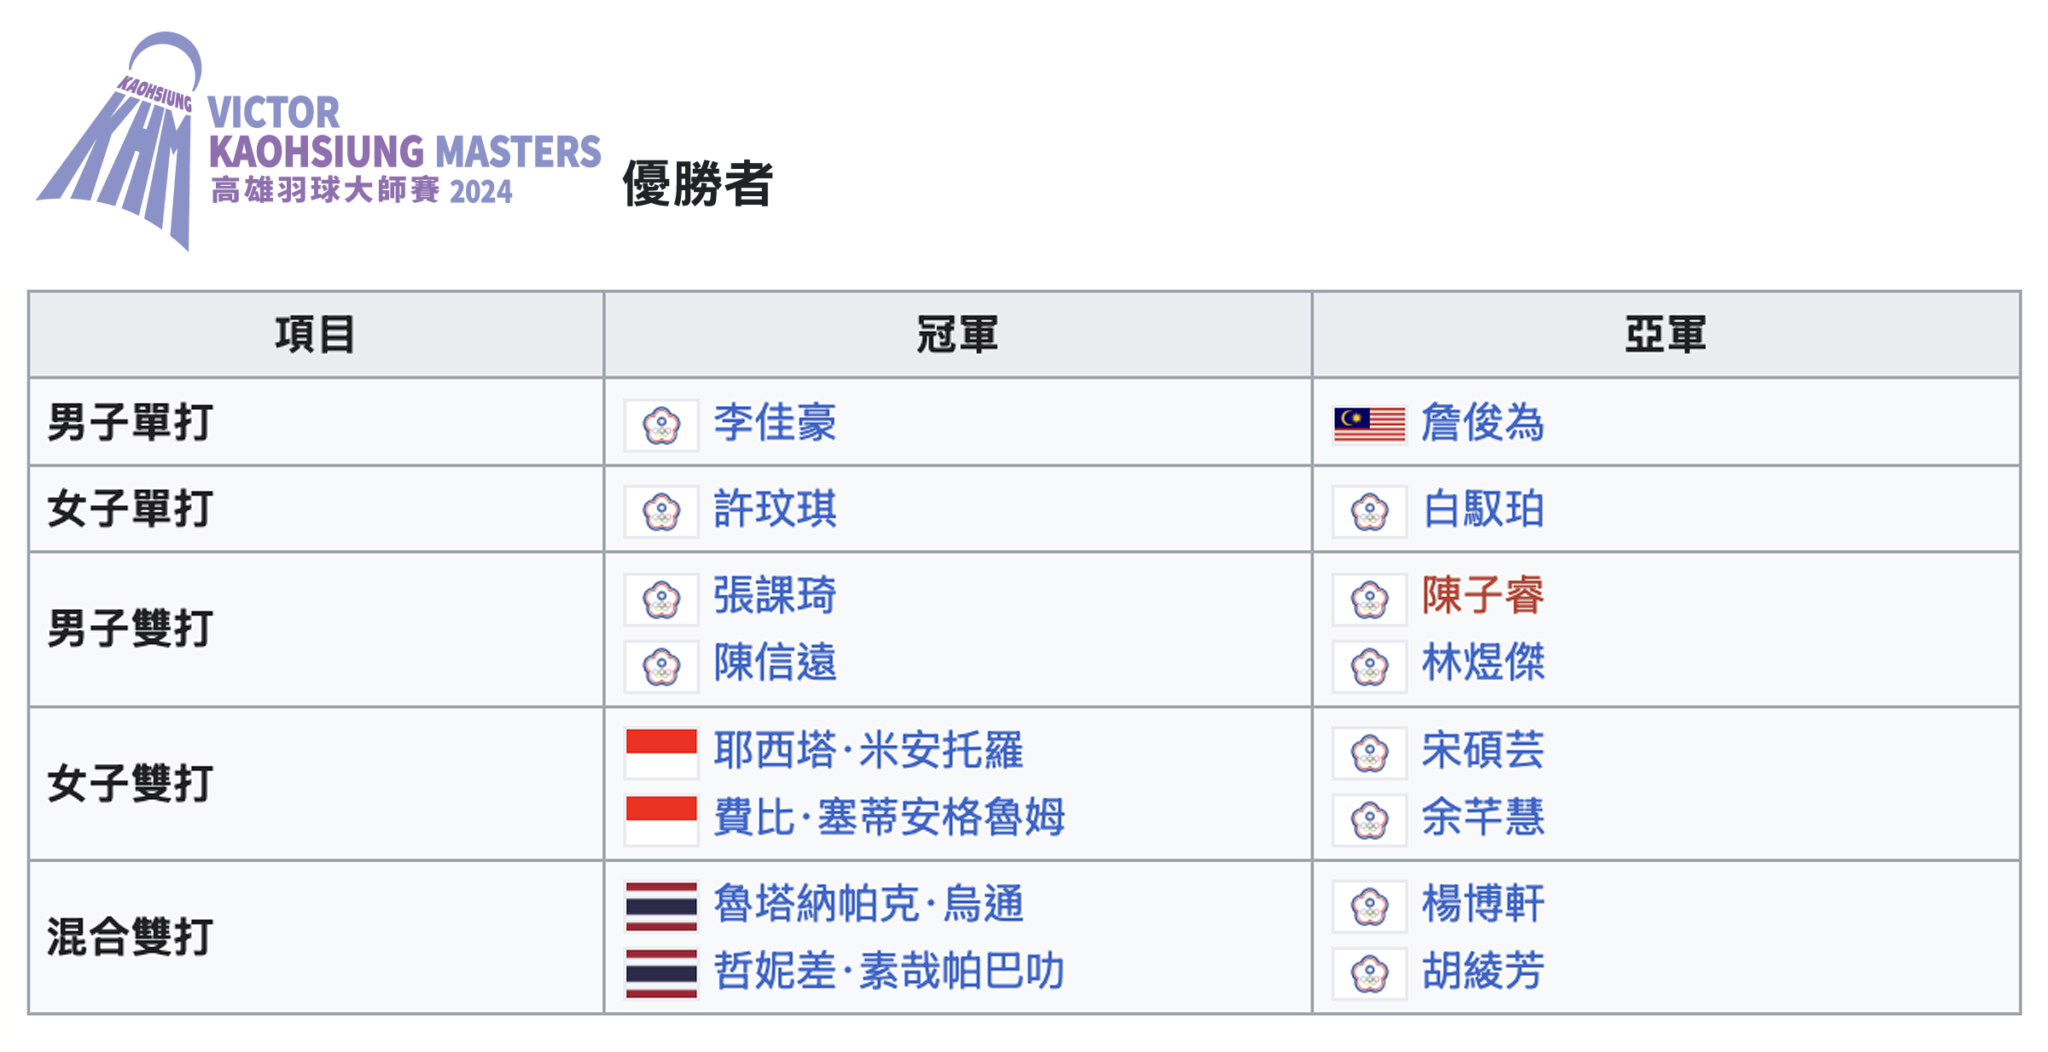Click the Victor Kaohsiung Masters 2024 logo
This screenshot has width=2048, height=1052.
click(x=318, y=140)
